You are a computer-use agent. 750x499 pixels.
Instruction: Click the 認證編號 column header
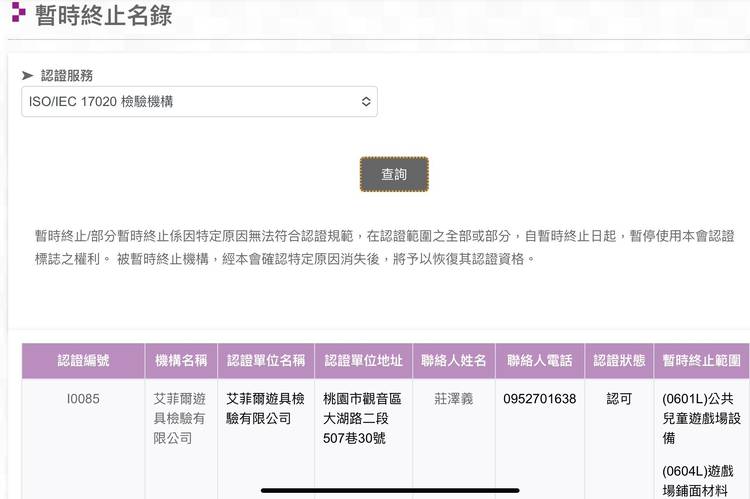84,361
